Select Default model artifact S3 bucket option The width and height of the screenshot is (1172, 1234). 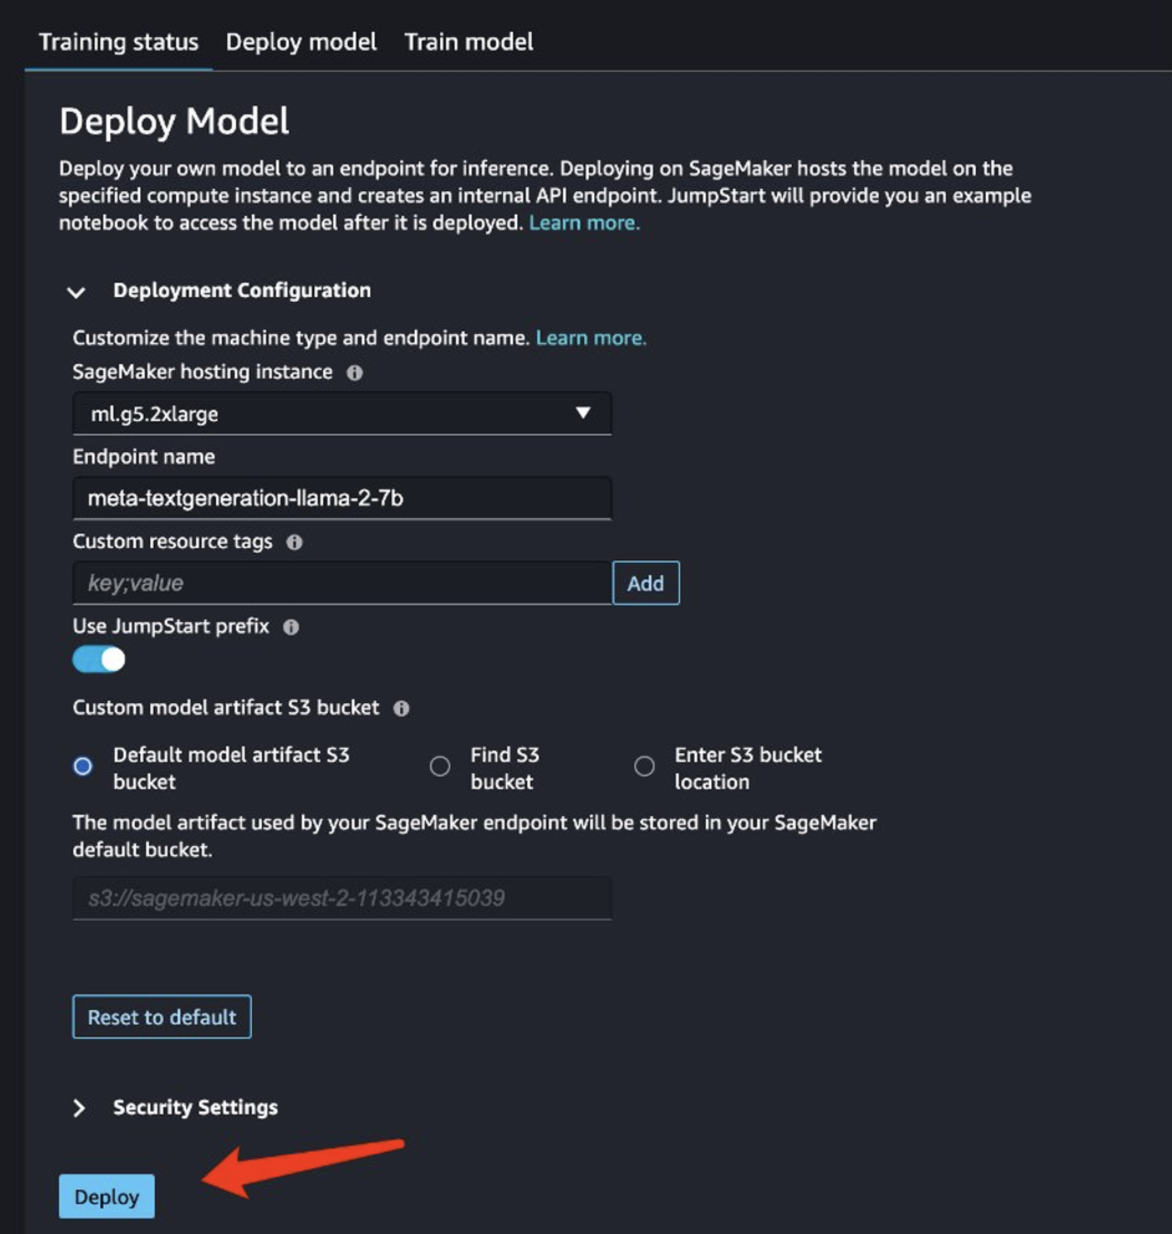click(x=83, y=766)
